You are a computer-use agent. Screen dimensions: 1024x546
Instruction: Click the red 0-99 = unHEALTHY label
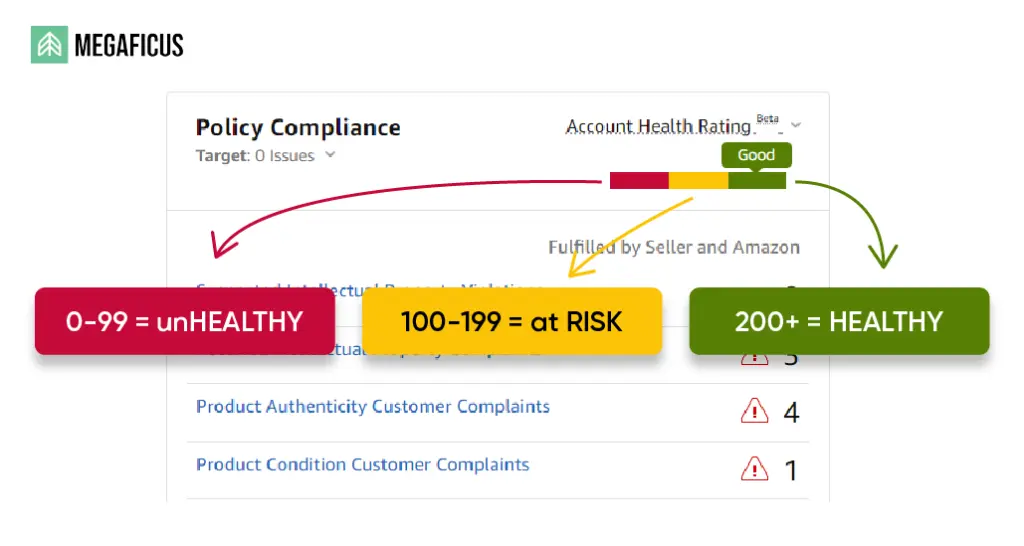click(x=184, y=321)
